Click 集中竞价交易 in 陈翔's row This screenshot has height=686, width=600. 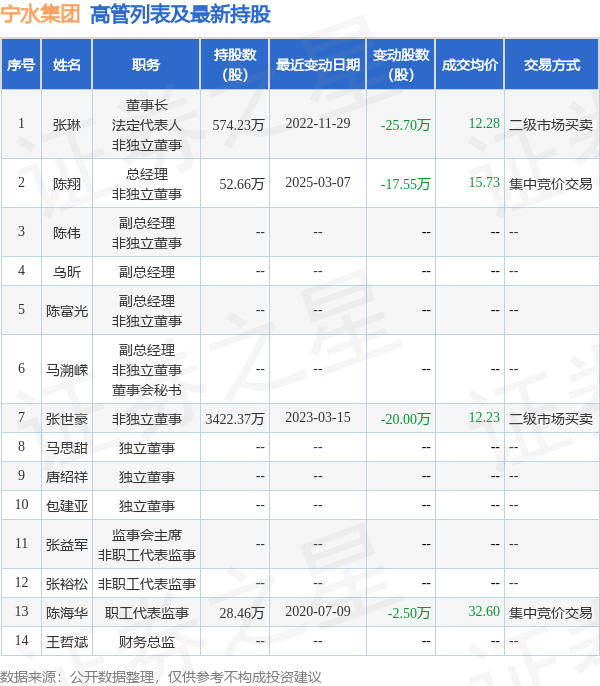551,184
